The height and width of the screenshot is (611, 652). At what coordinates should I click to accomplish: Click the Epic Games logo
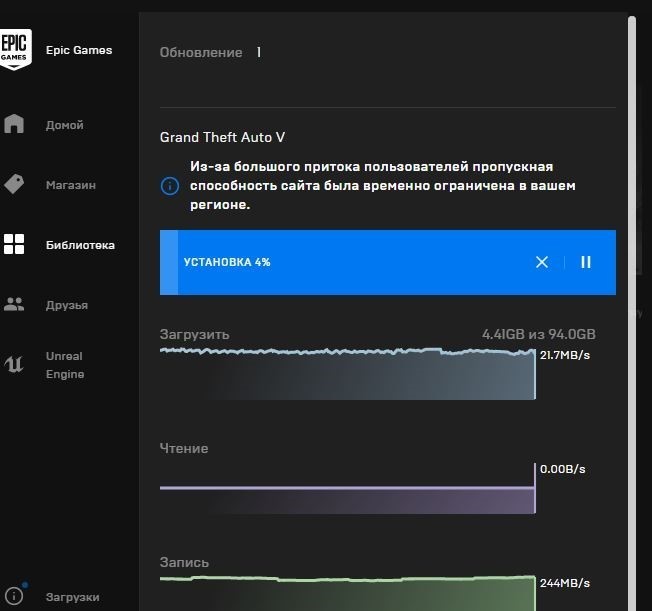[x=15, y=49]
